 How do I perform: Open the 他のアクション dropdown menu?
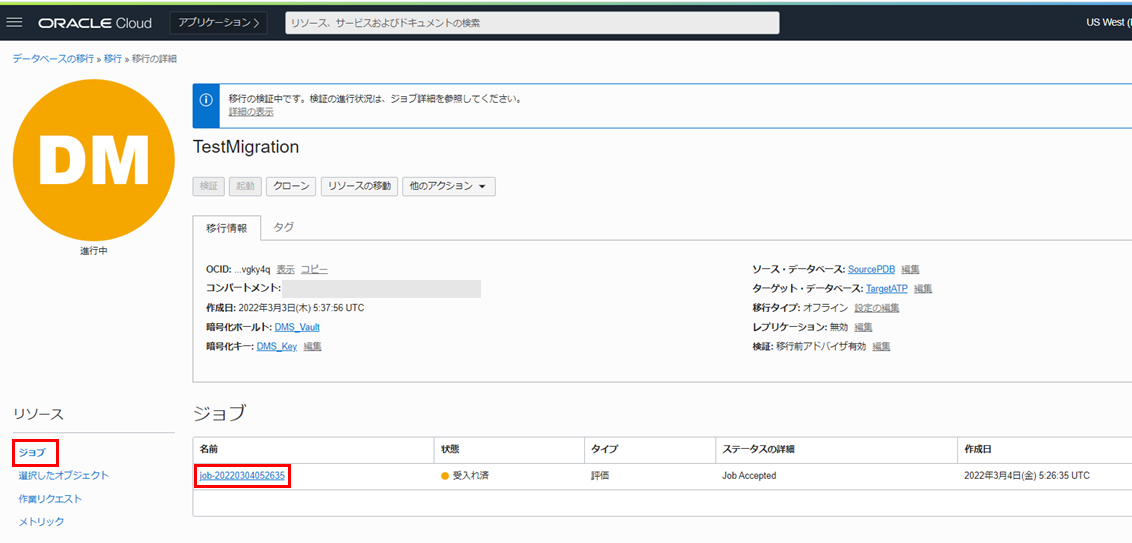click(x=448, y=187)
